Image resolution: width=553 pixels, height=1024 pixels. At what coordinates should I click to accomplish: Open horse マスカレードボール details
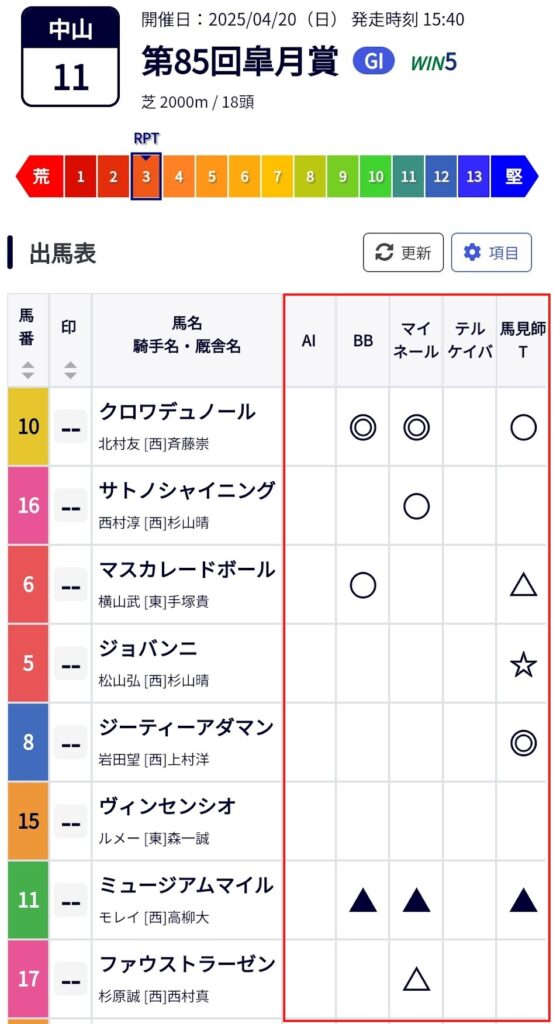pyautogui.click(x=187, y=569)
